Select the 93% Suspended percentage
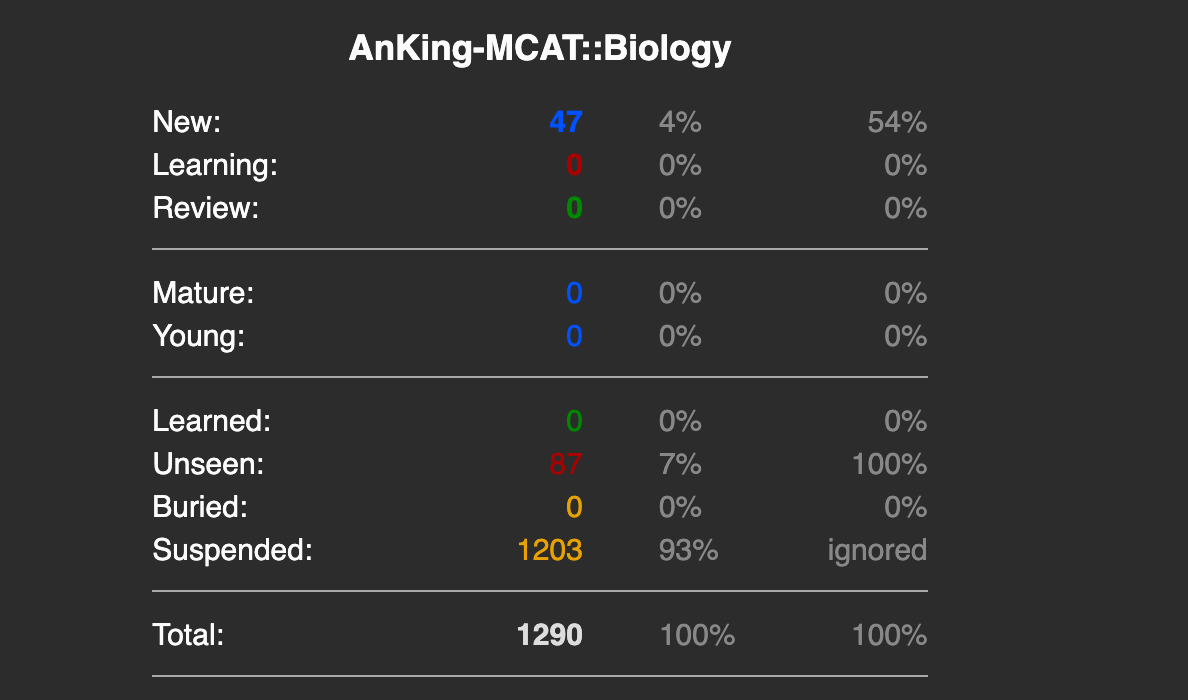 pyautogui.click(x=688, y=550)
